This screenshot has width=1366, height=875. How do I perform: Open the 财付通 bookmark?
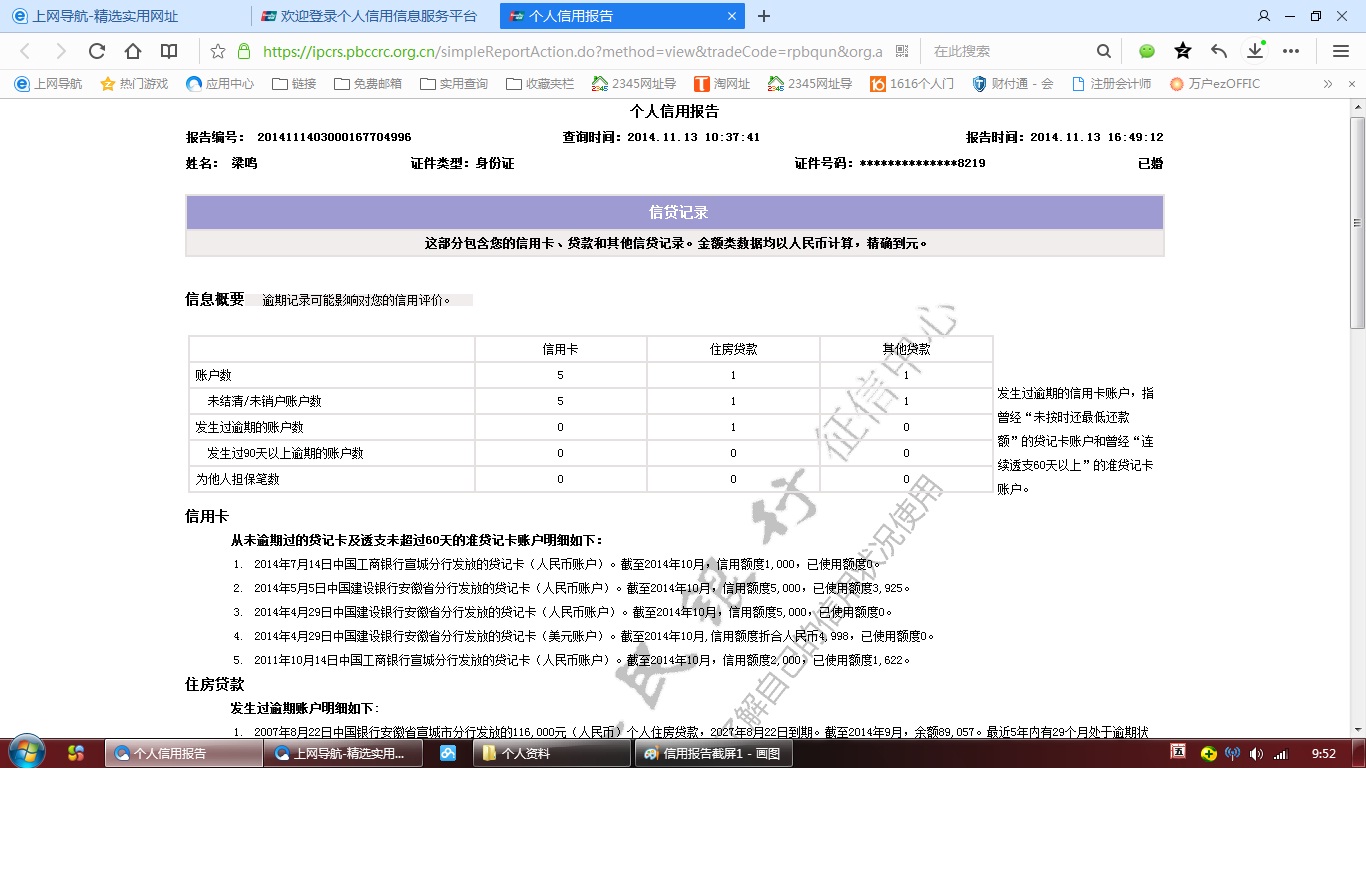coord(1013,84)
